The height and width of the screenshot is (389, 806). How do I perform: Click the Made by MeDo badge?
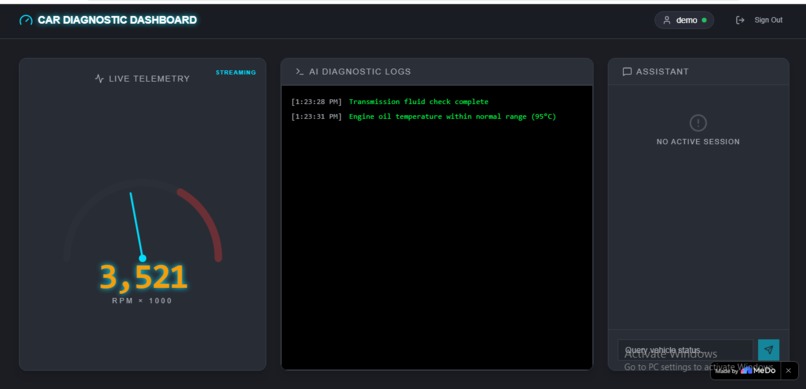(x=745, y=371)
